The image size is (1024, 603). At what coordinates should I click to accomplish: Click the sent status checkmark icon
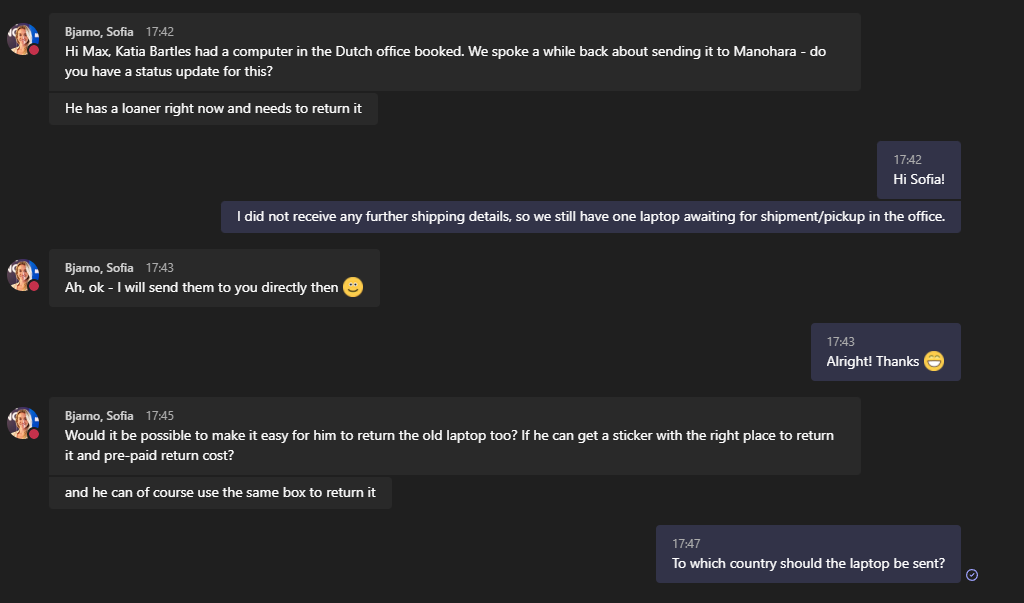[x=972, y=574]
